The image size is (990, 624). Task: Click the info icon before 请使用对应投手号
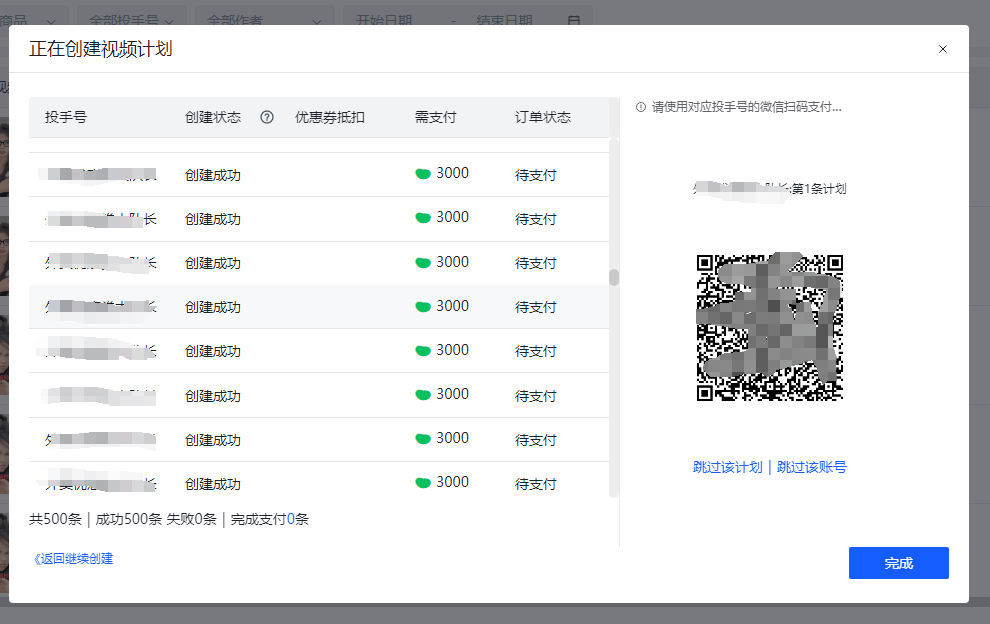[x=641, y=107]
